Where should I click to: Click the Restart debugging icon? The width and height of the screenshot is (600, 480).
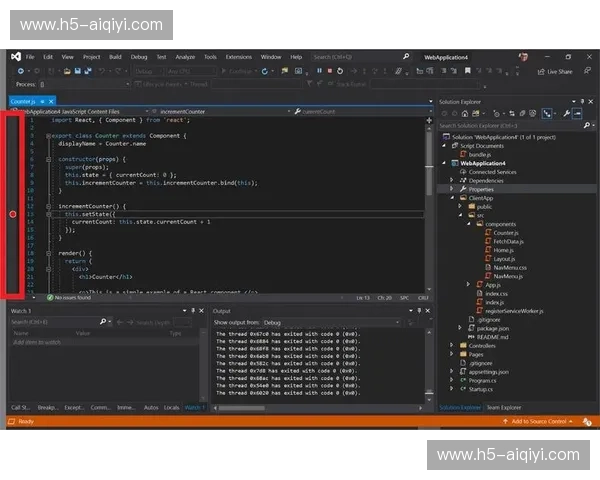point(340,71)
